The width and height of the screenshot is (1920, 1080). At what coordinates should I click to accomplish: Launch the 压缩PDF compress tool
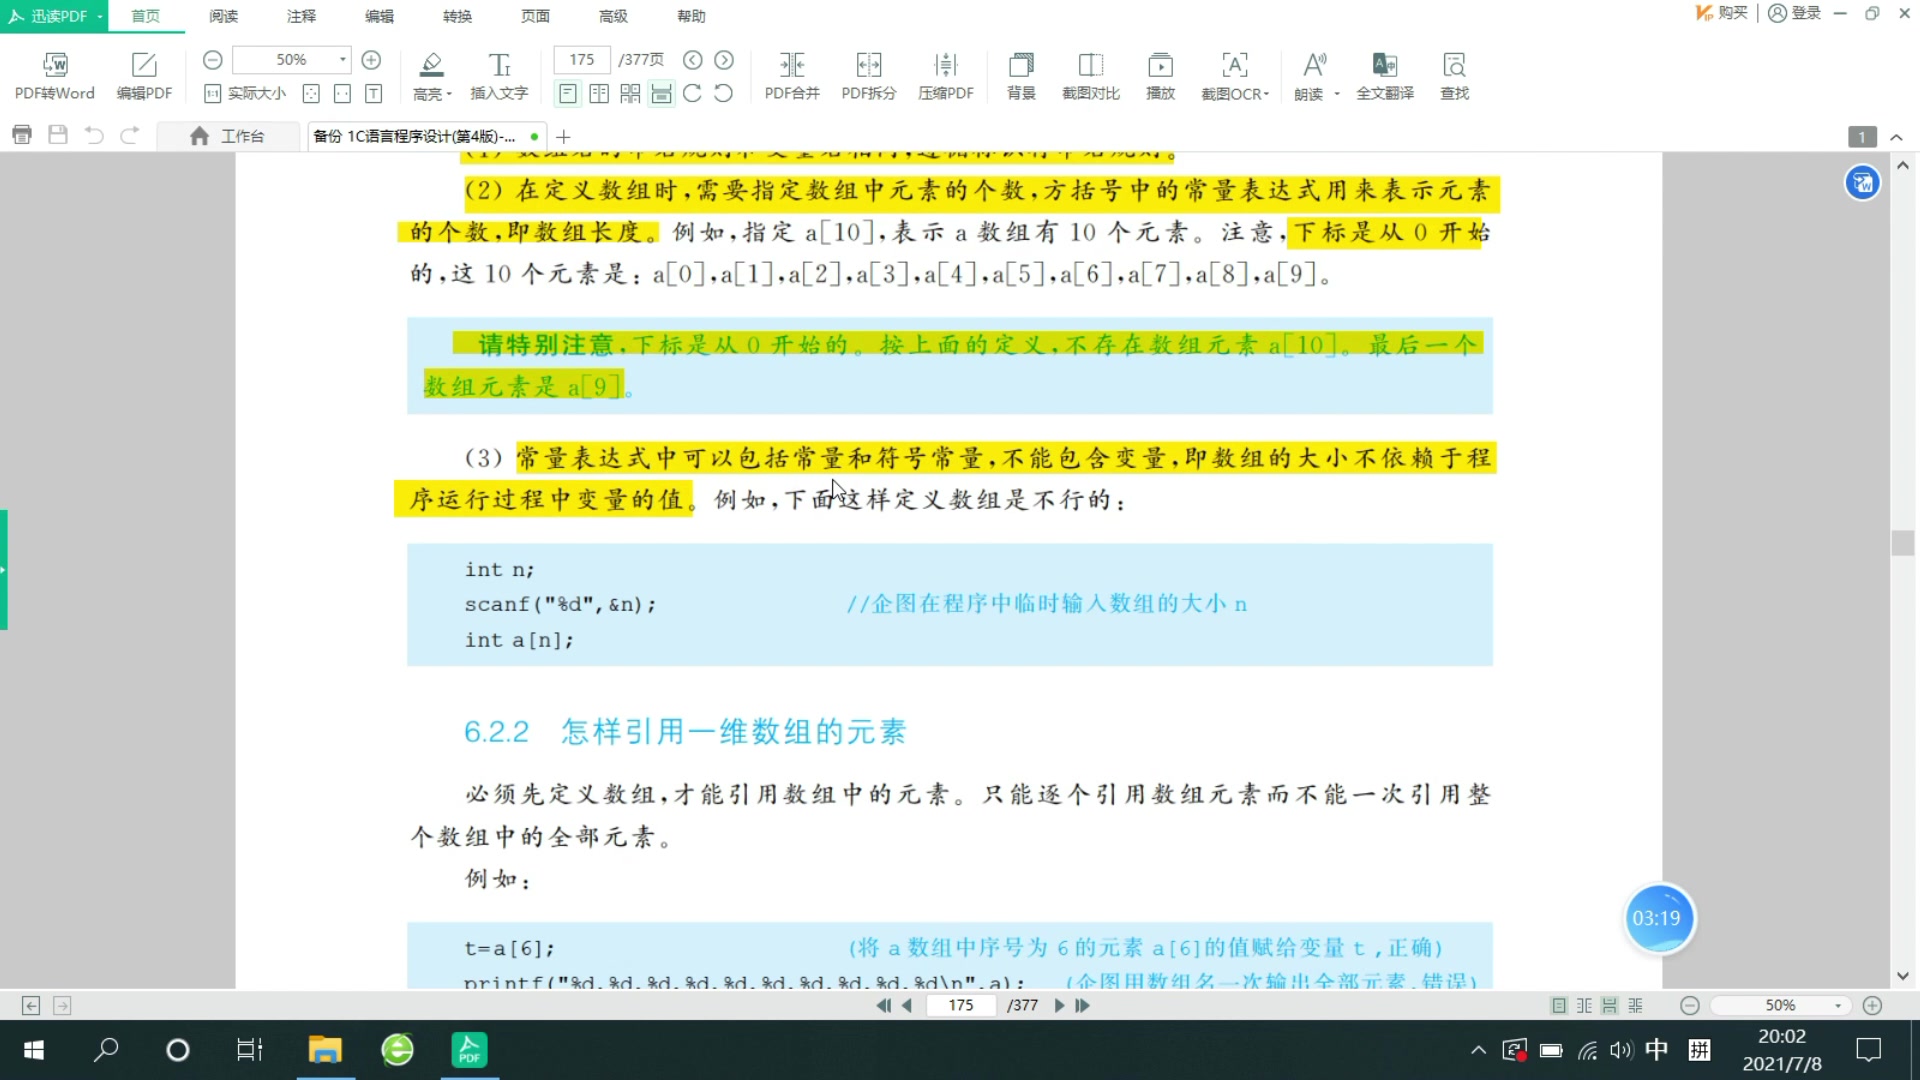coord(945,75)
